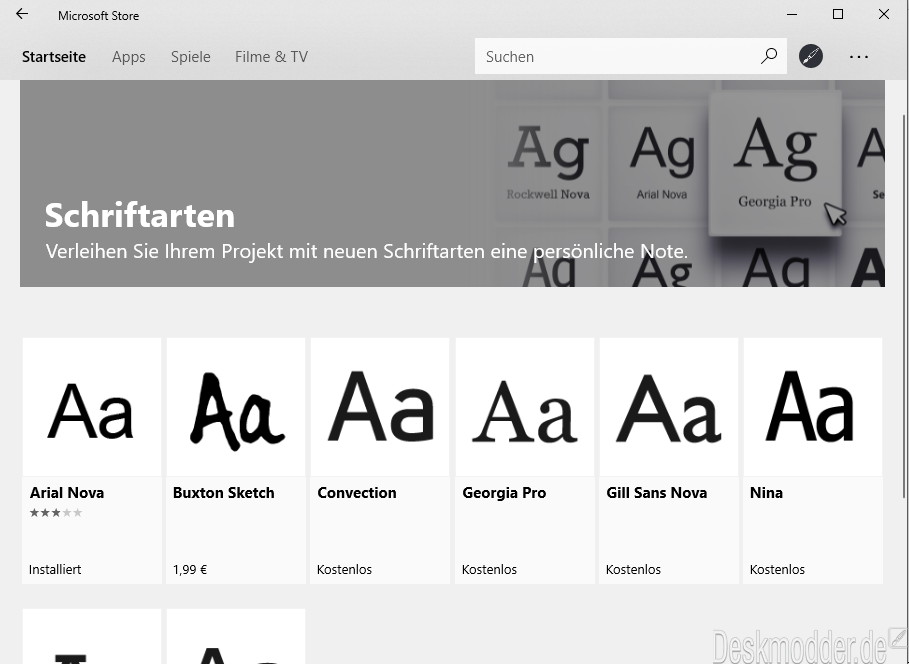Screen dimensions: 909x664
Task: Click the Arial Nova star rating
Action: [56, 513]
